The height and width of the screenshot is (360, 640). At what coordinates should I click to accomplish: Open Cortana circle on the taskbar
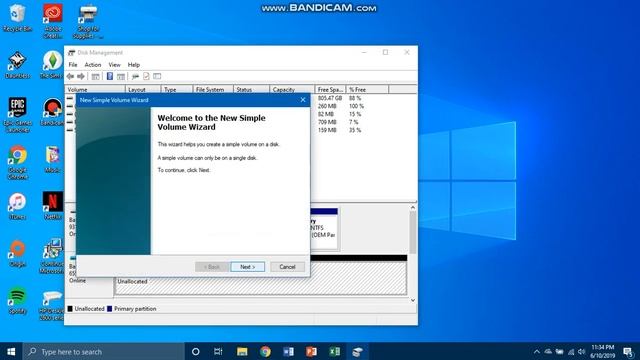coord(196,351)
